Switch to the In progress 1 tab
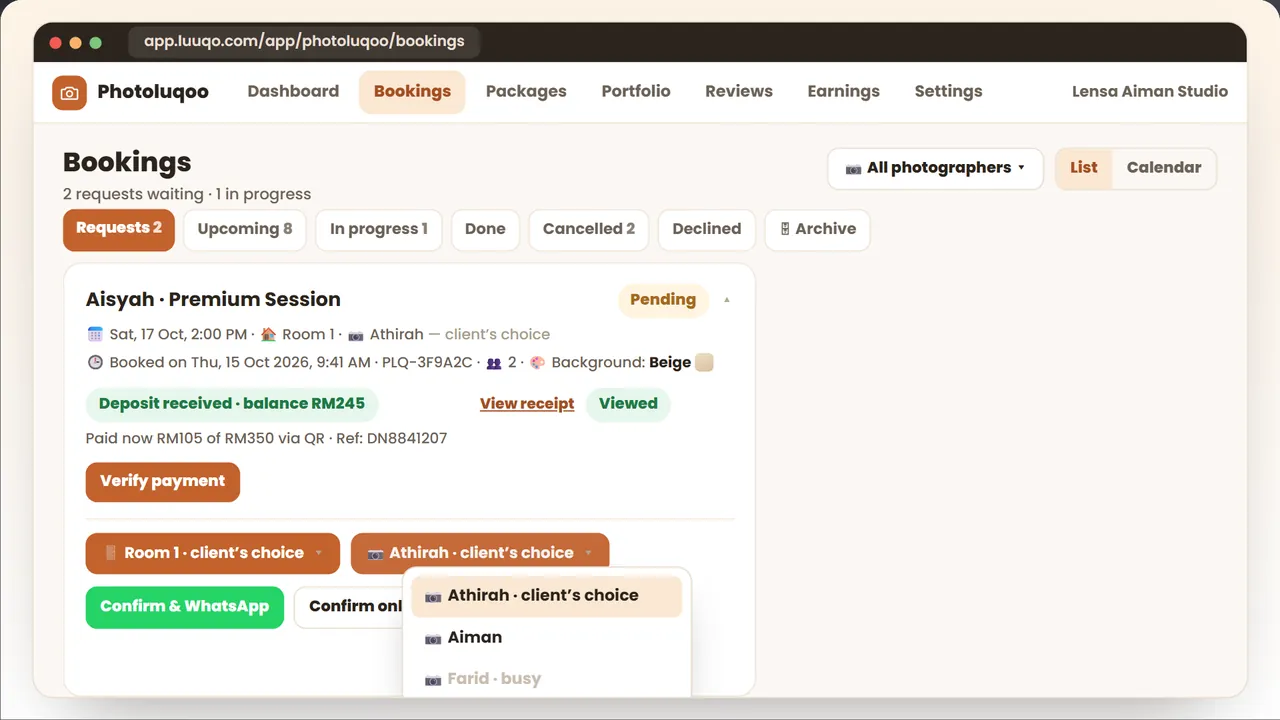This screenshot has width=1280, height=720. pyautogui.click(x=379, y=229)
